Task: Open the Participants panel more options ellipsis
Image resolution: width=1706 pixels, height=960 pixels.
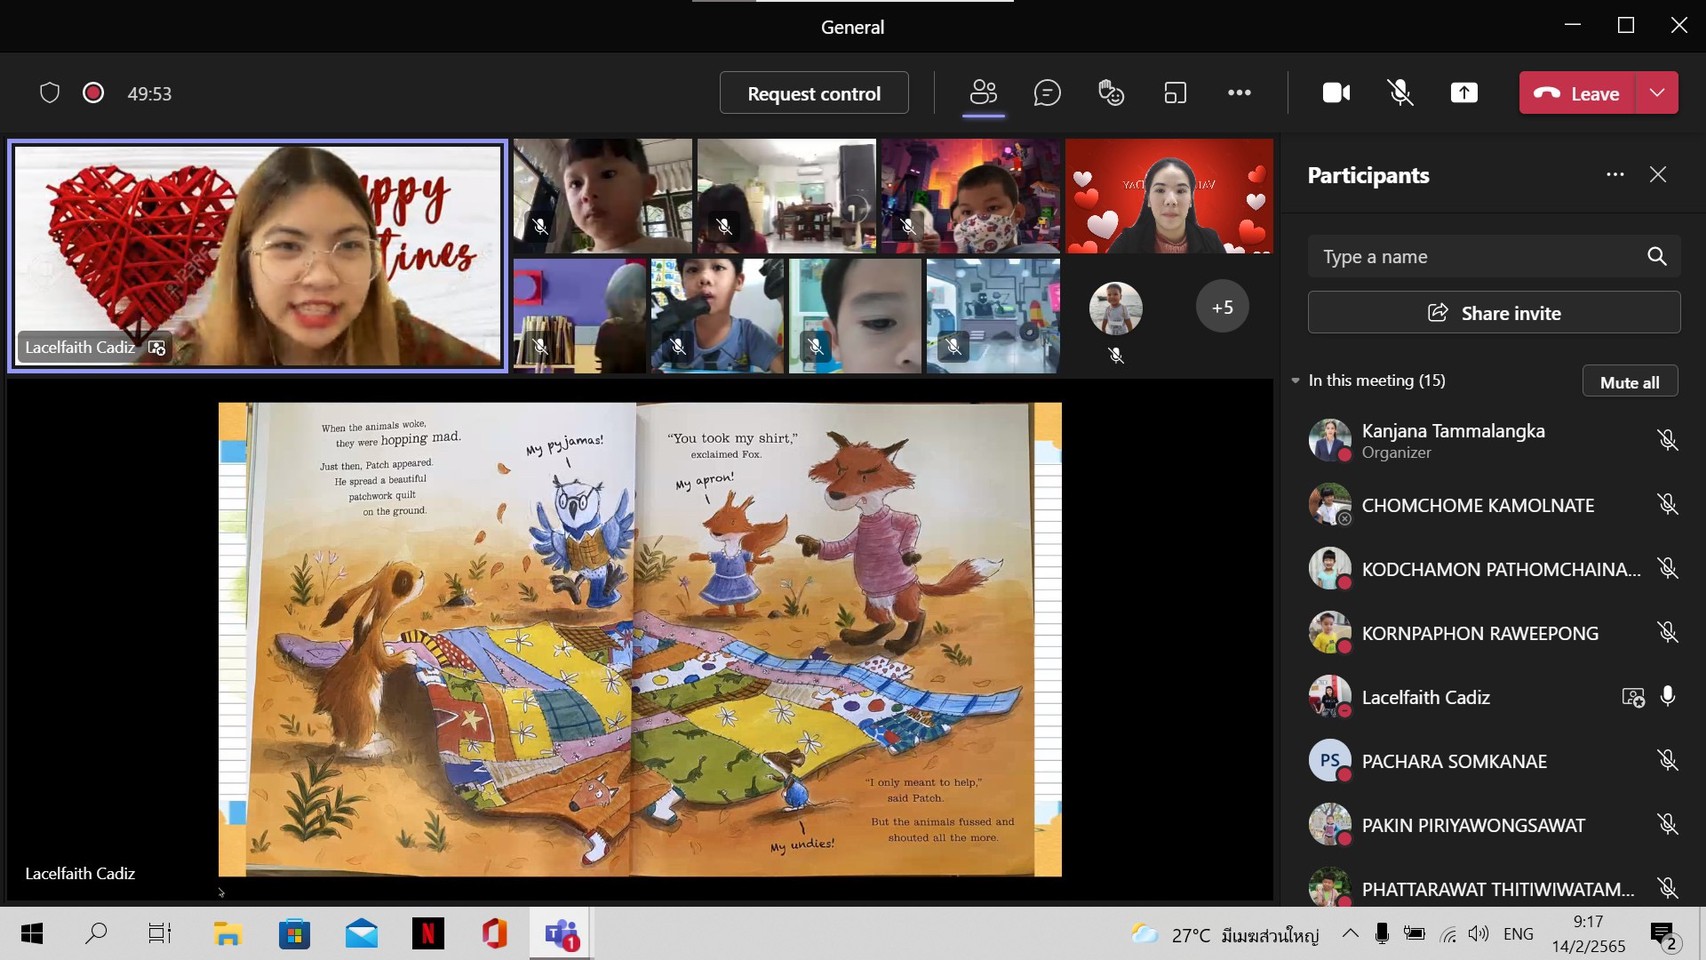Action: coord(1615,175)
